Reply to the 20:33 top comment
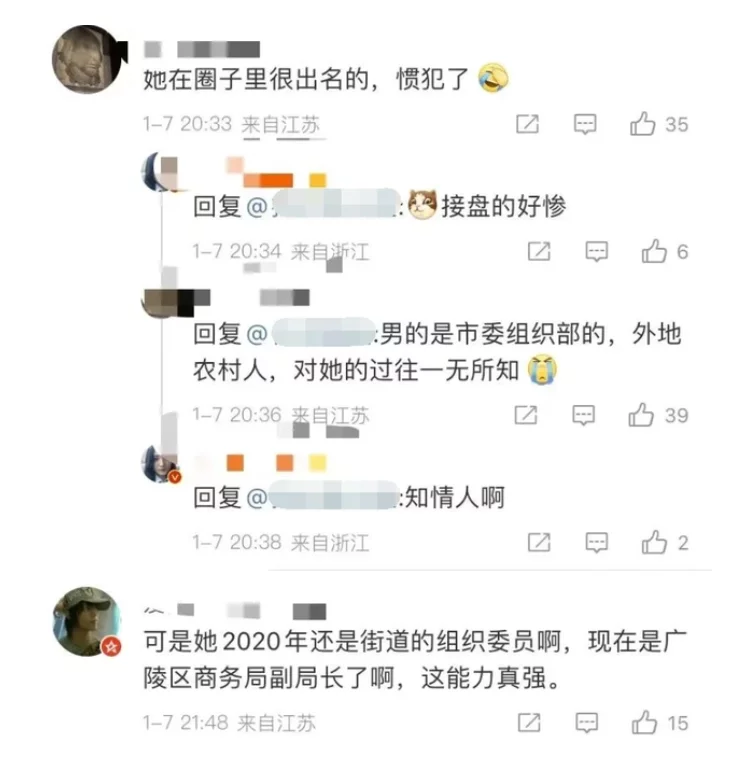 (x=585, y=124)
